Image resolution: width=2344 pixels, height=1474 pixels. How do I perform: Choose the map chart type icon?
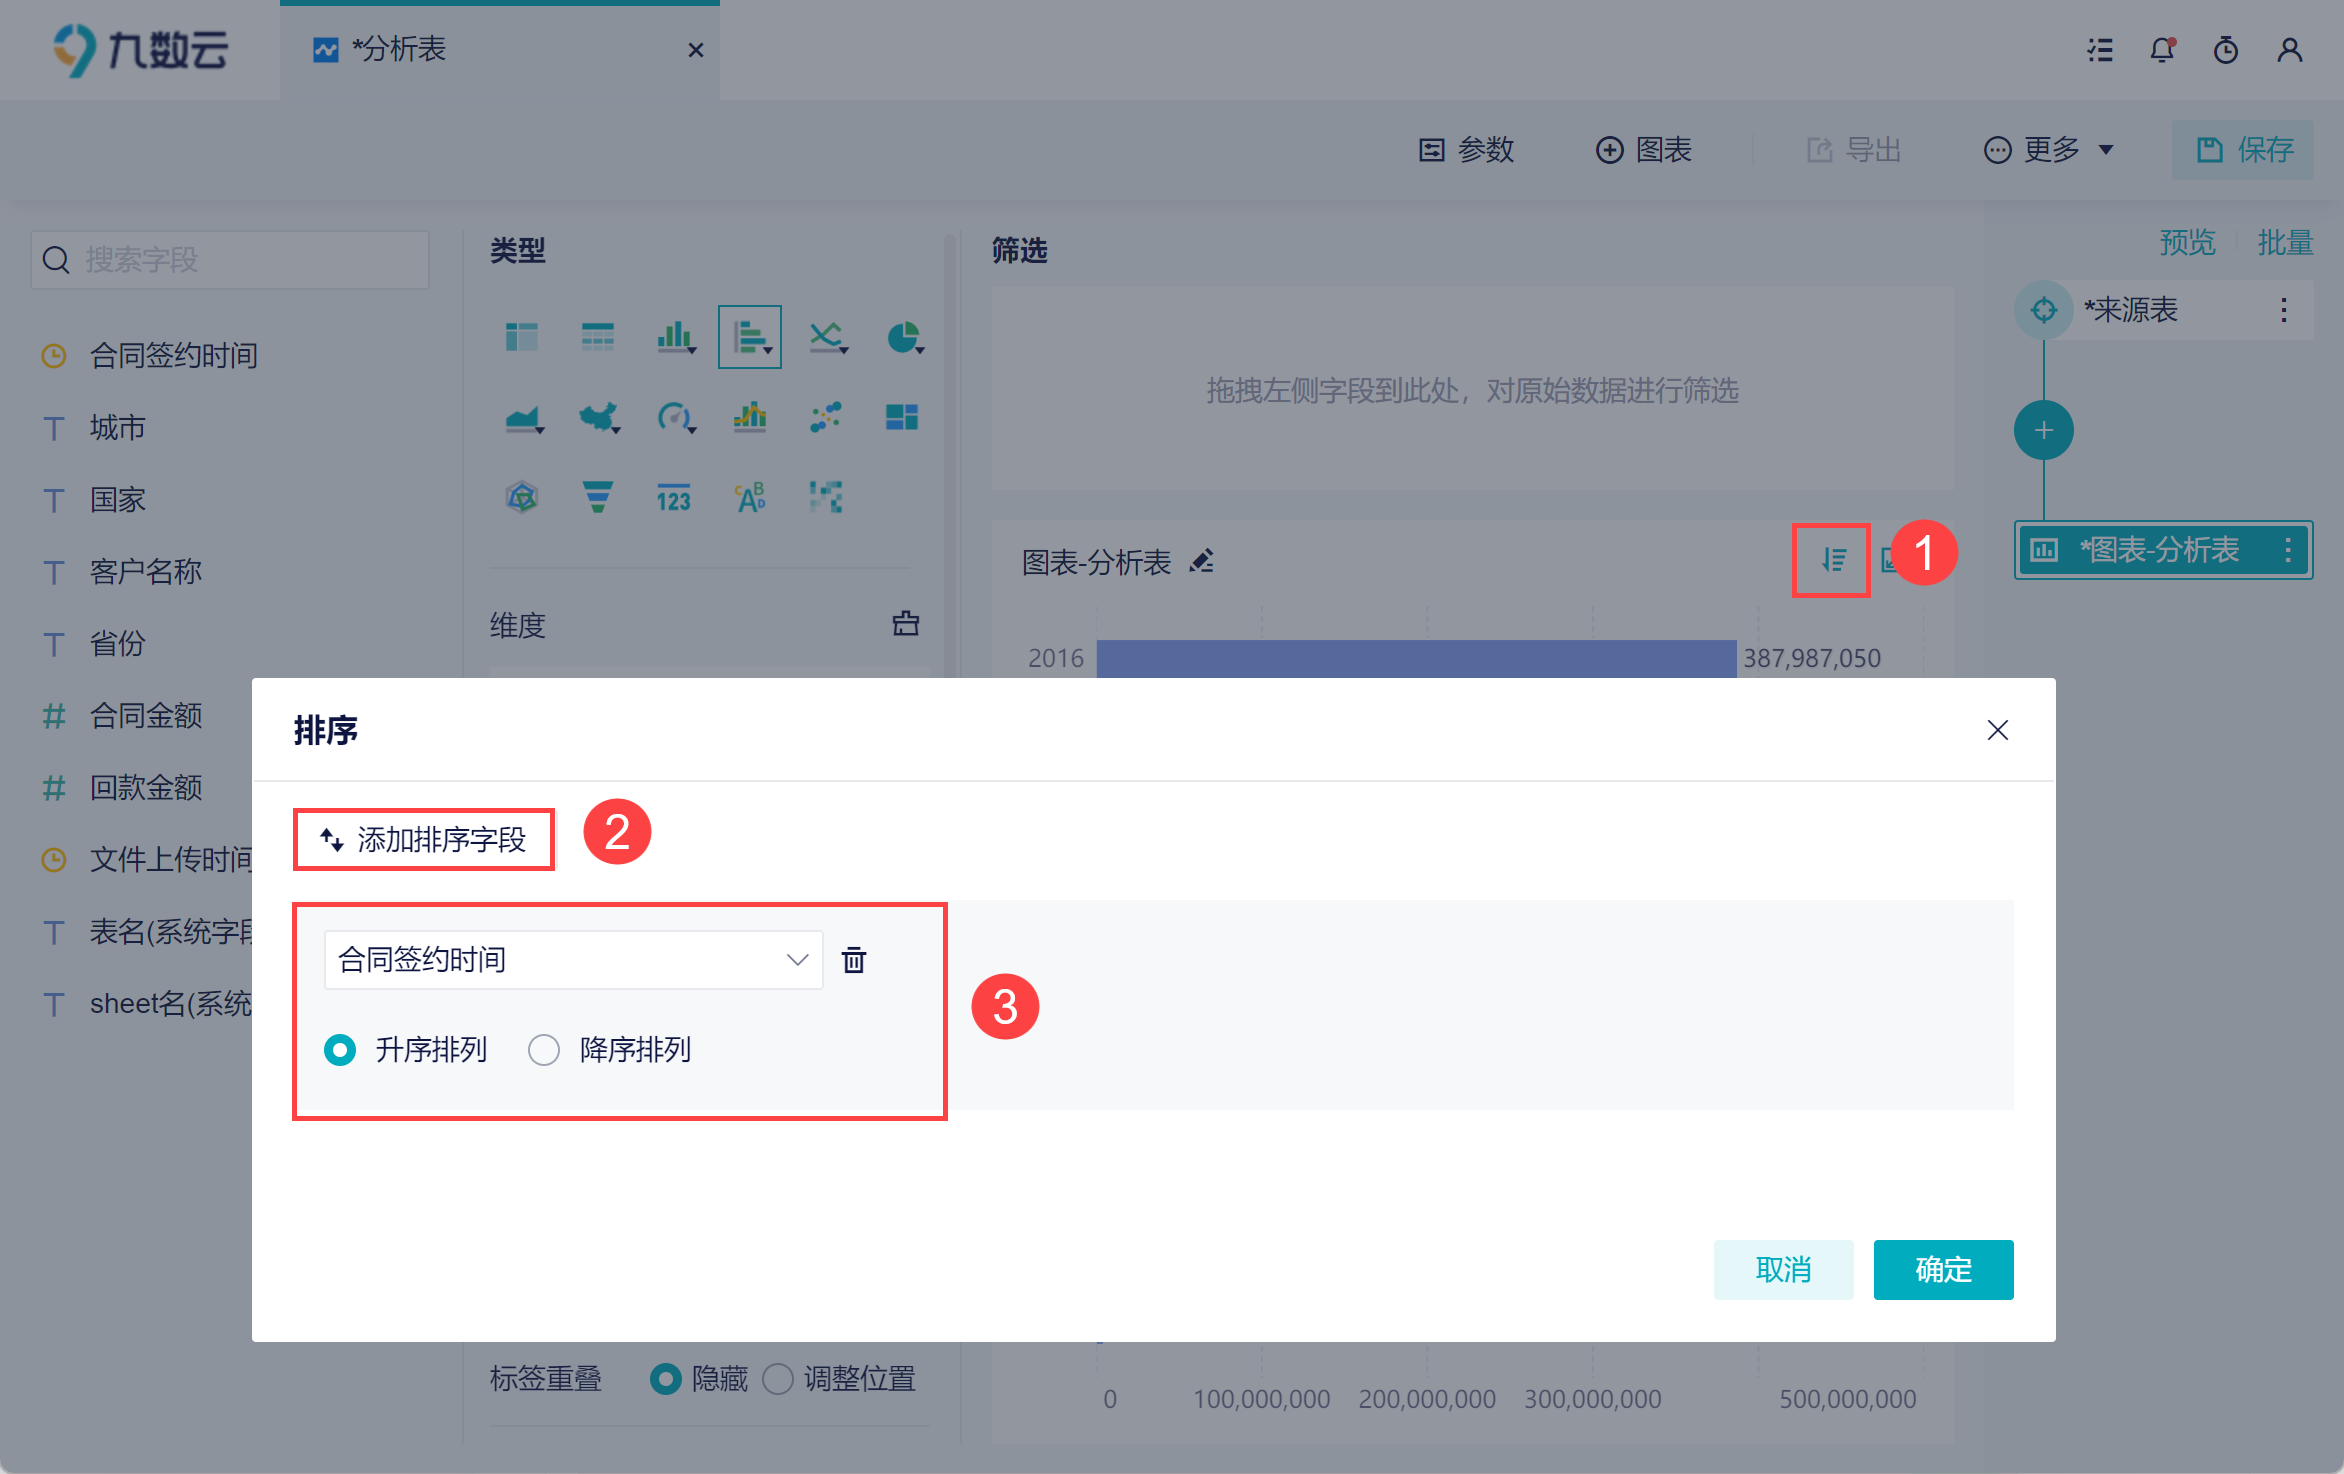pyautogui.click(x=598, y=417)
